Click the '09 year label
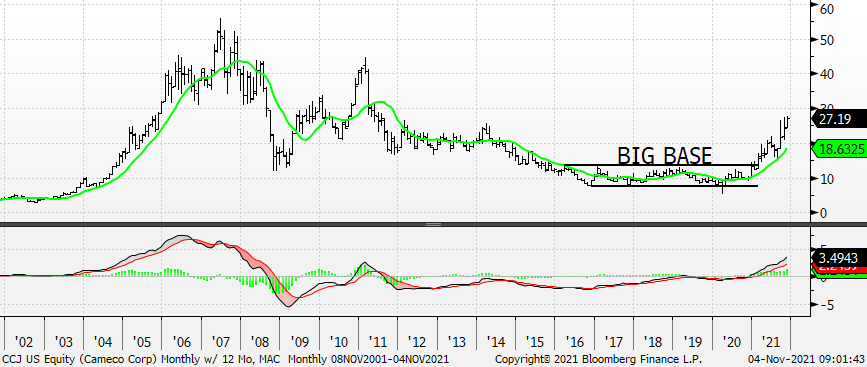The image size is (867, 367). (x=299, y=341)
